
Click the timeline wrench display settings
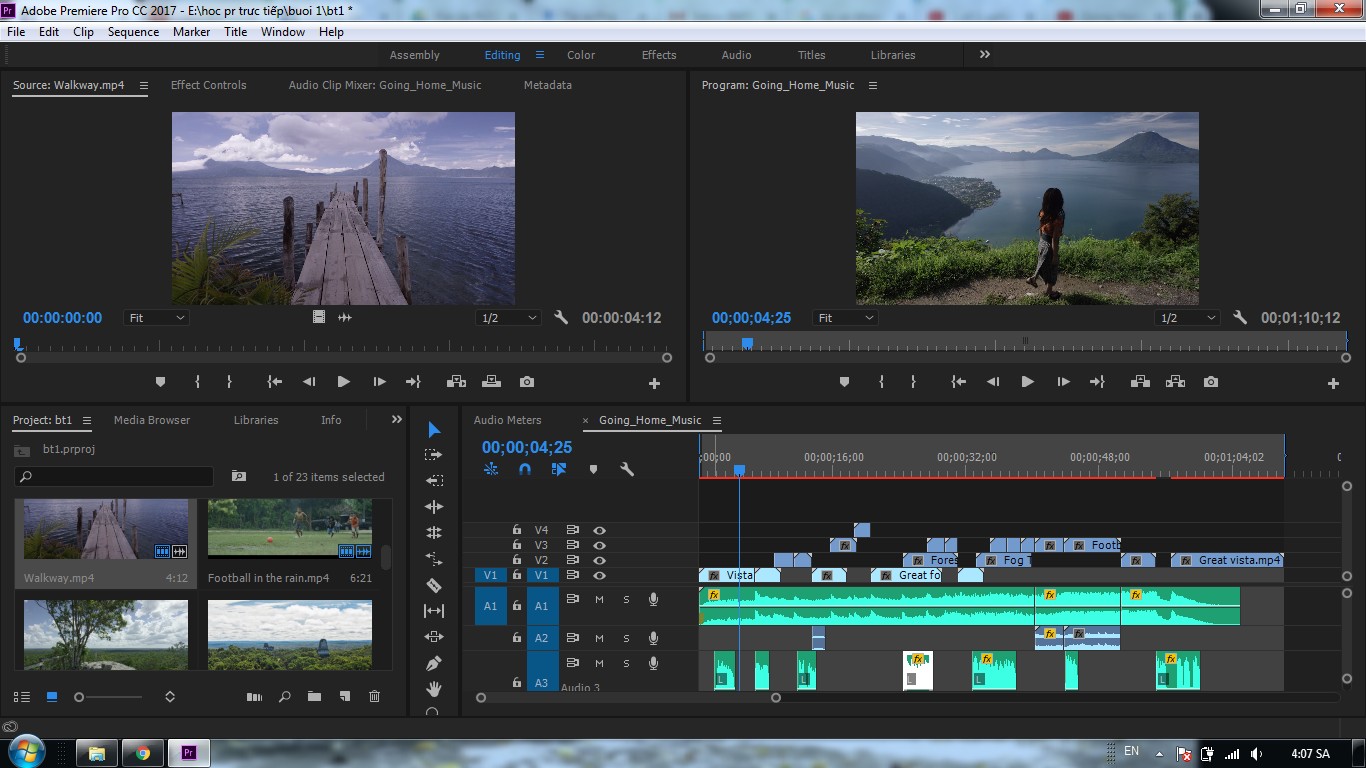[627, 469]
